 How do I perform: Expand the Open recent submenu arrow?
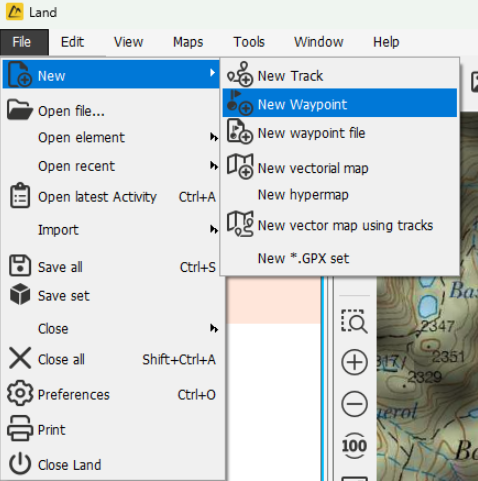pos(214,165)
